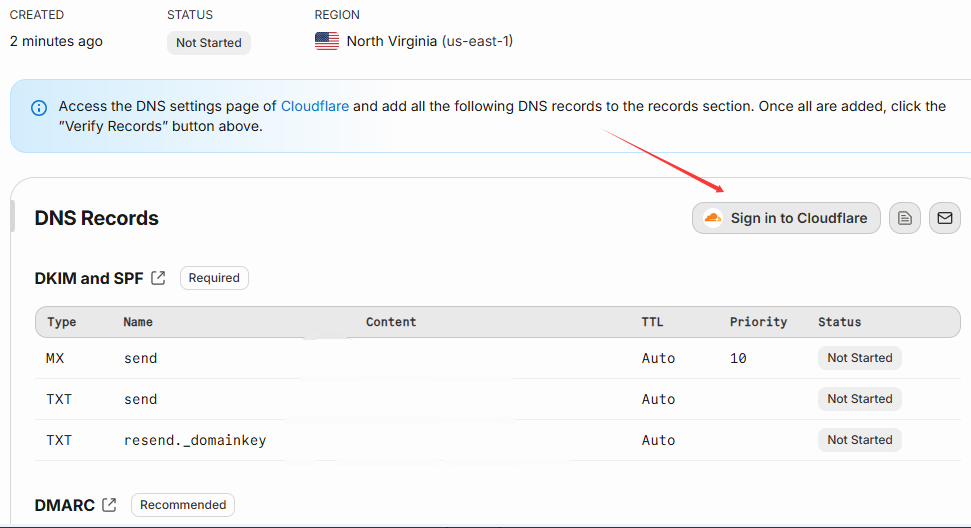The height and width of the screenshot is (528, 971).
Task: Click the Required badge next to DKIM and SPF
Action: 214,278
